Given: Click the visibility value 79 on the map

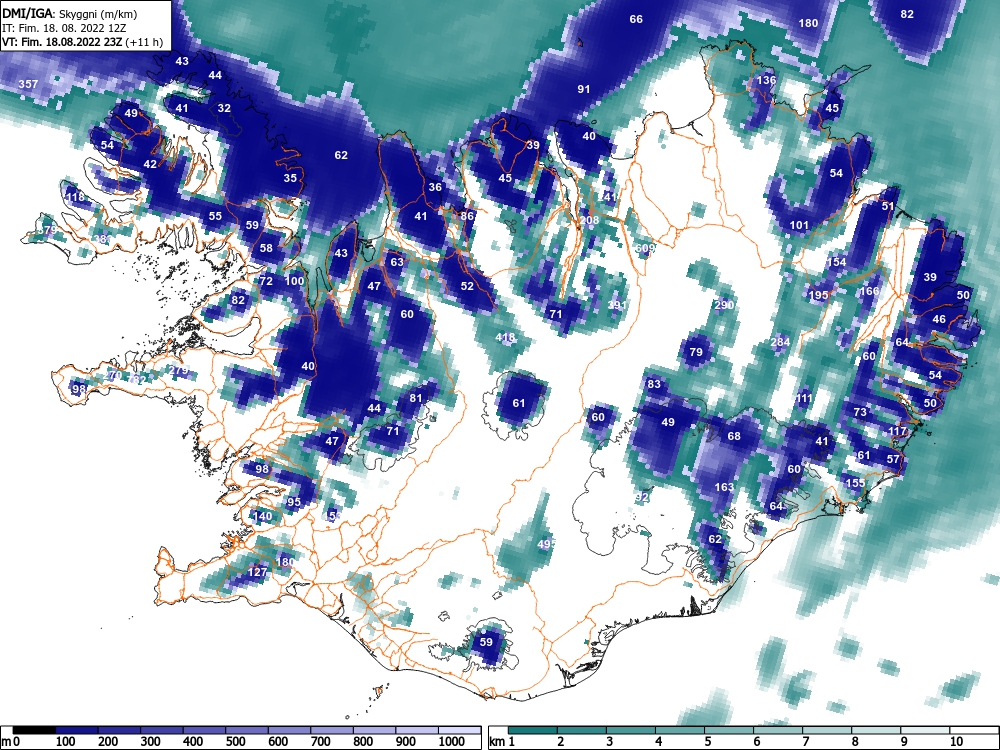Looking at the screenshot, I should click(696, 352).
